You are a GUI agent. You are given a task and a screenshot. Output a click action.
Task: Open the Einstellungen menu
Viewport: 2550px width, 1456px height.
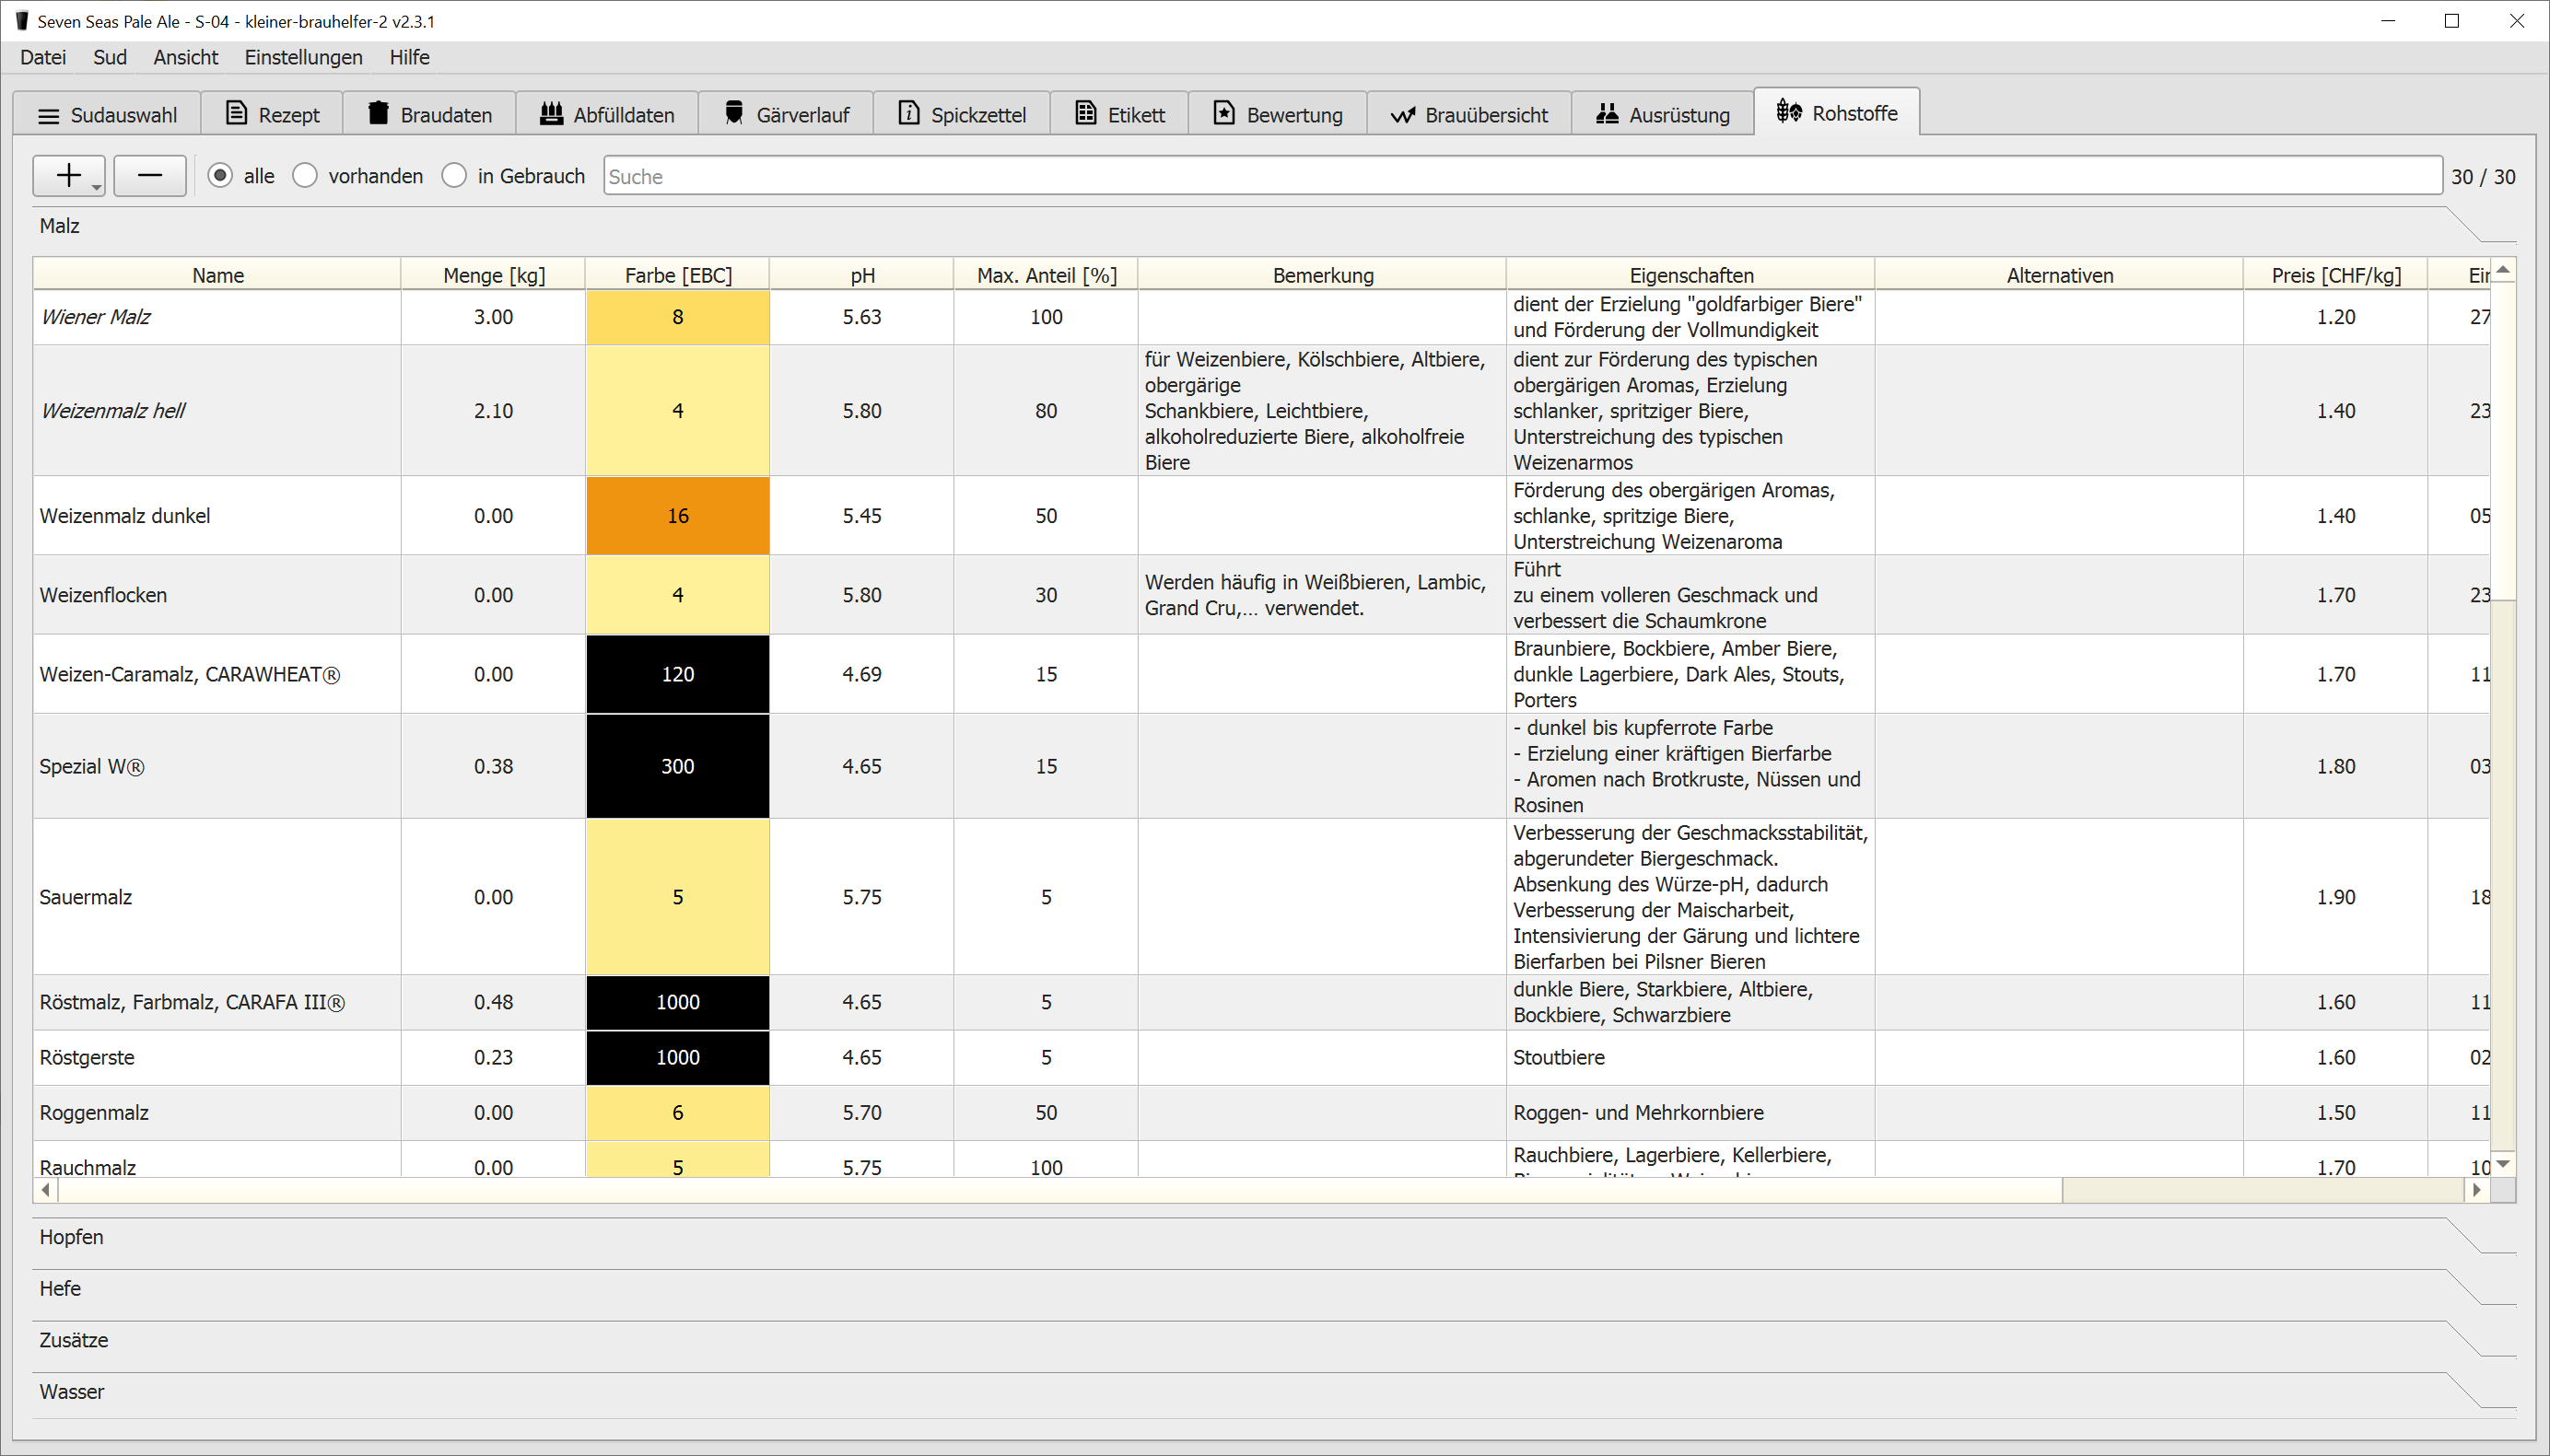click(x=303, y=57)
